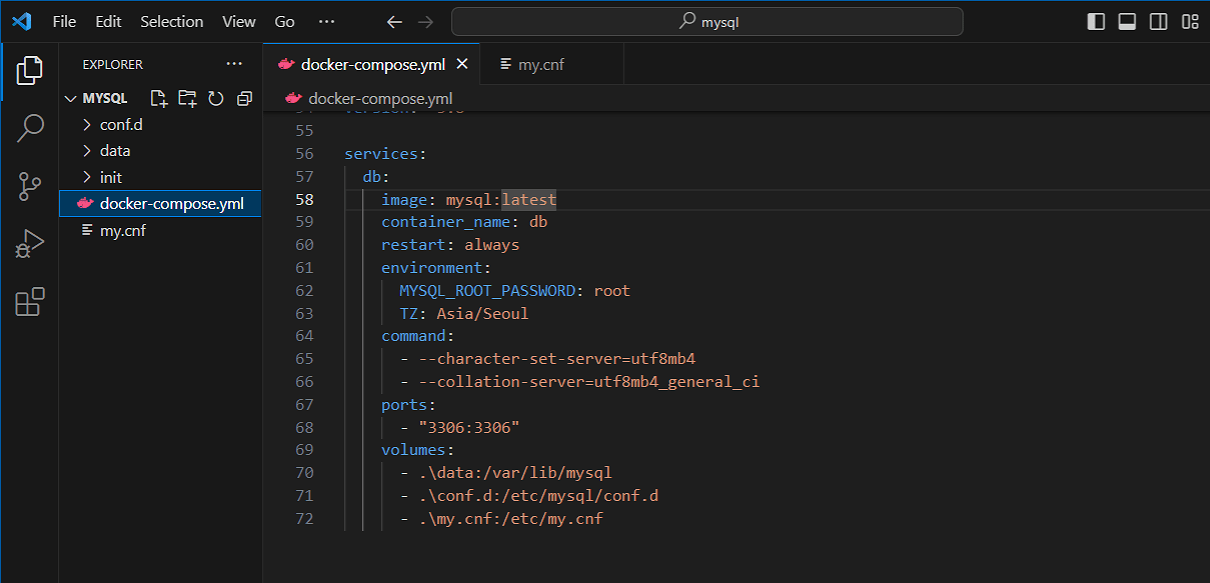Screen dimensions: 1210x583
Task: Refresh the Explorer file tree
Action: (x=216, y=98)
